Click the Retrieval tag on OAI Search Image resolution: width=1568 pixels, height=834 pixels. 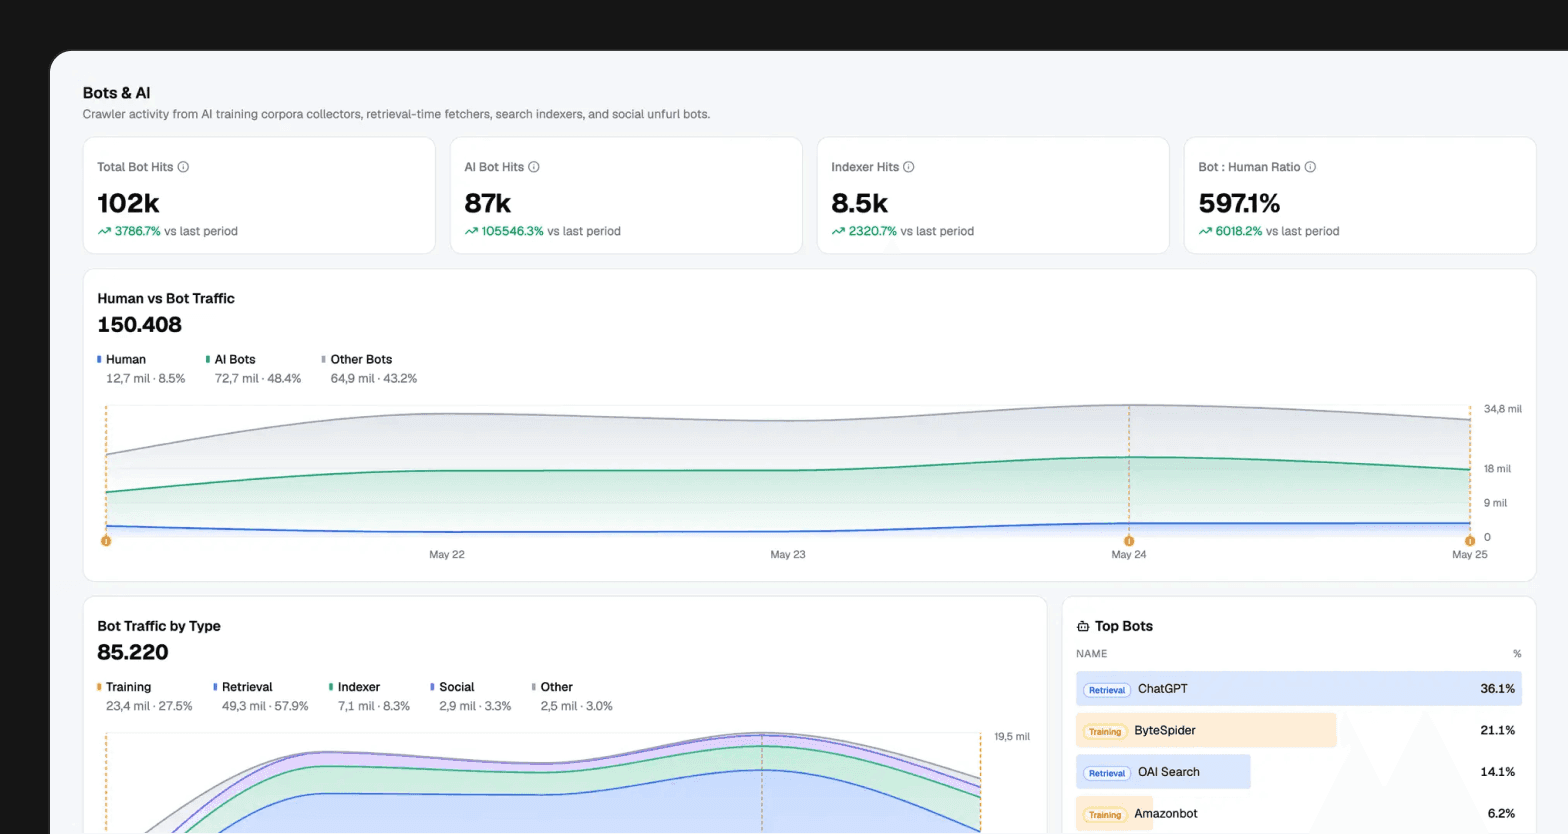pos(1107,773)
